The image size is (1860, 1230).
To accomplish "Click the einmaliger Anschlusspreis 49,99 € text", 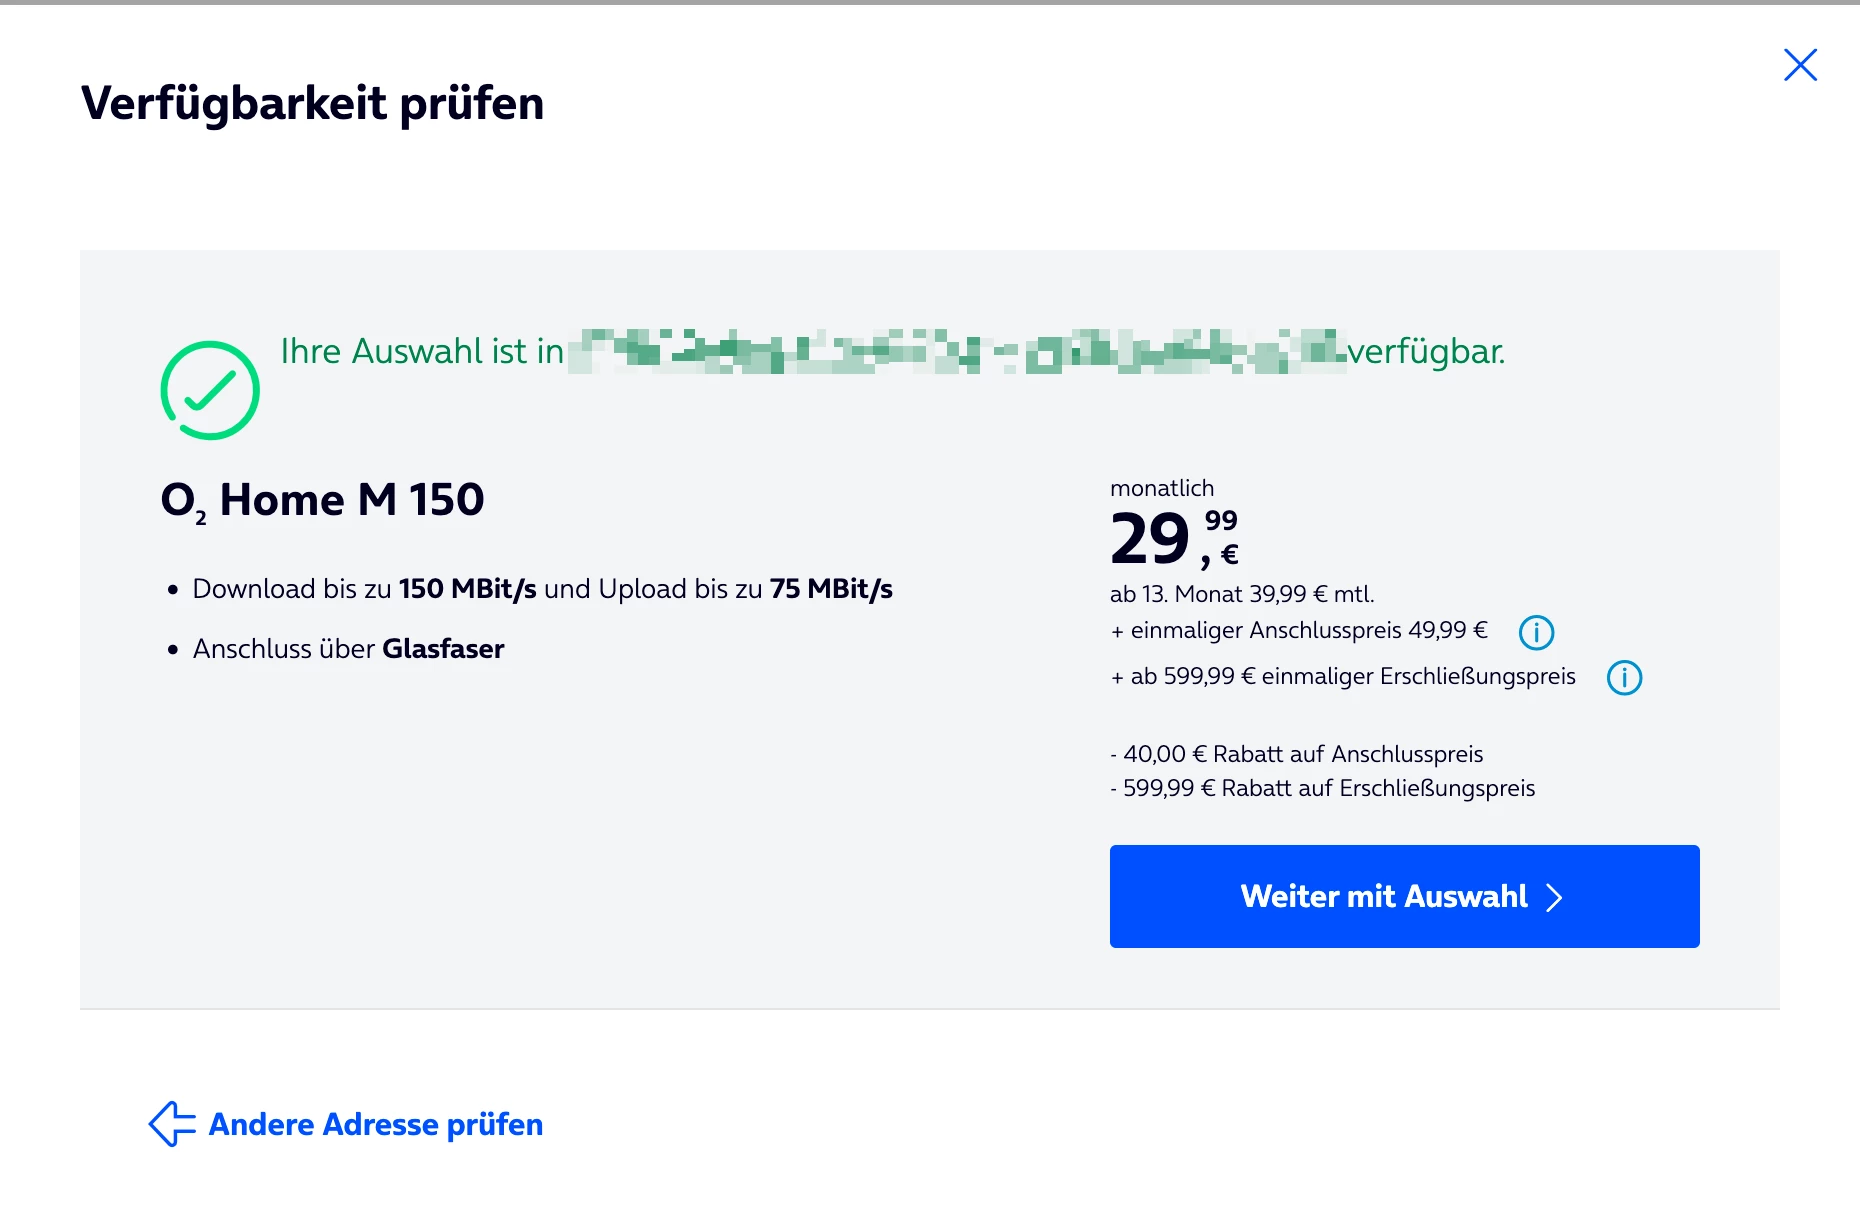I will point(1299,631).
